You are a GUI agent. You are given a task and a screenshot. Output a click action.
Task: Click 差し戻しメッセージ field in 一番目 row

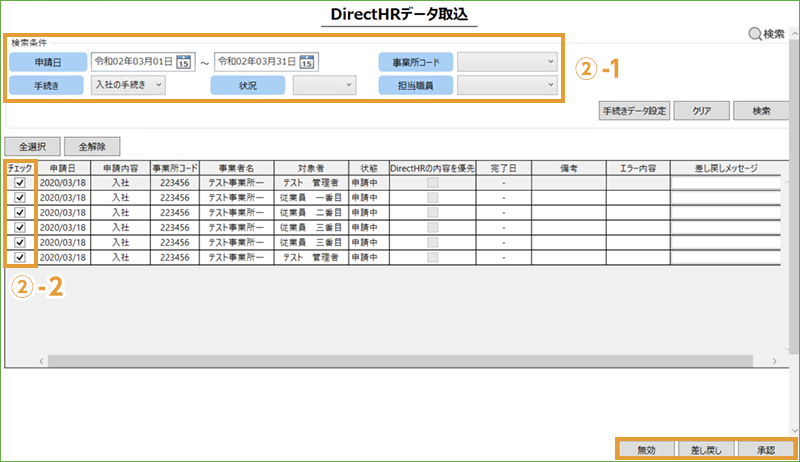point(726,197)
